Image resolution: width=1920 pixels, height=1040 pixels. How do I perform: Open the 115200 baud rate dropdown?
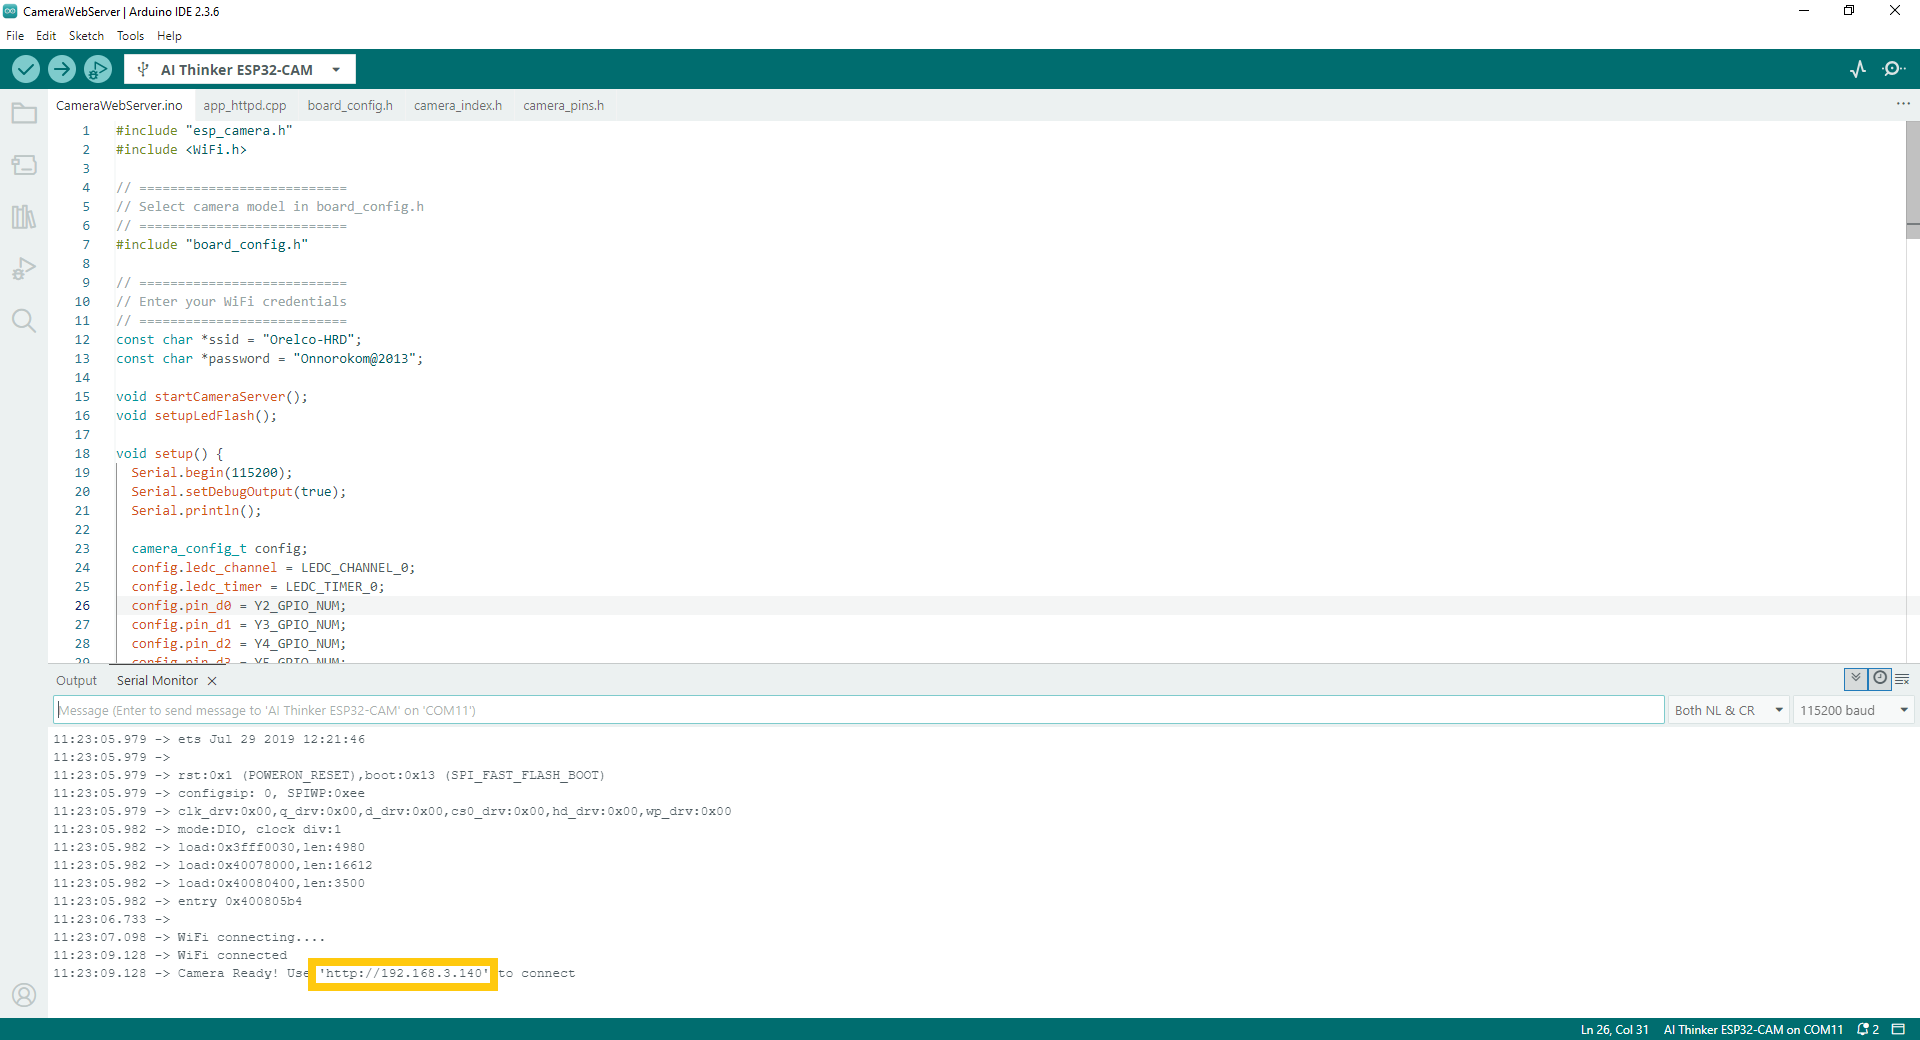[1853, 710]
